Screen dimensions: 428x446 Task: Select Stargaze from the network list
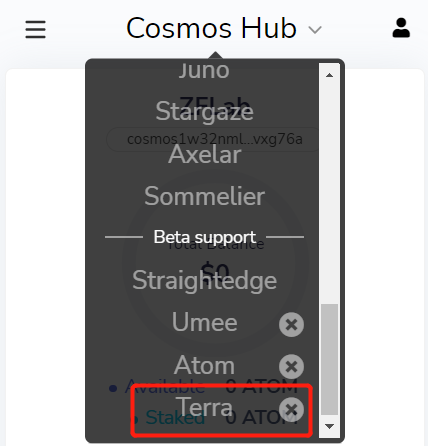(204, 111)
